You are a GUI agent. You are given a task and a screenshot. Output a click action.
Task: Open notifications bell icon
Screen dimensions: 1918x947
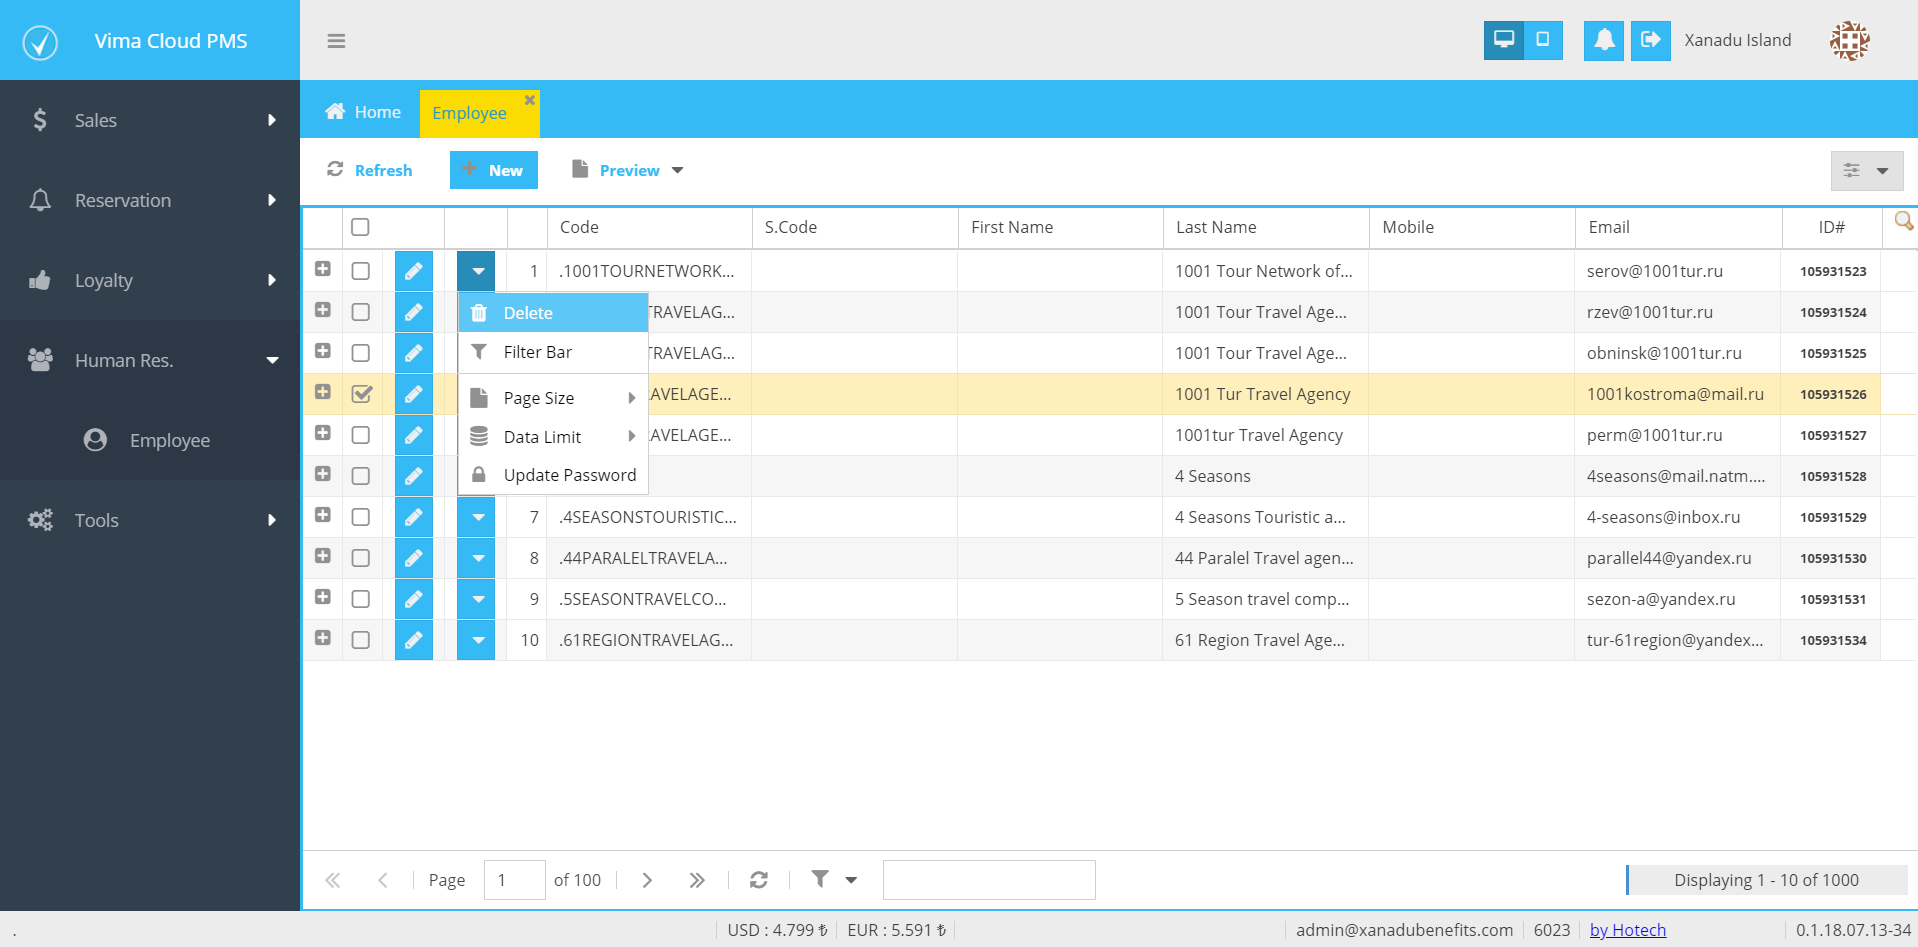(x=1604, y=40)
